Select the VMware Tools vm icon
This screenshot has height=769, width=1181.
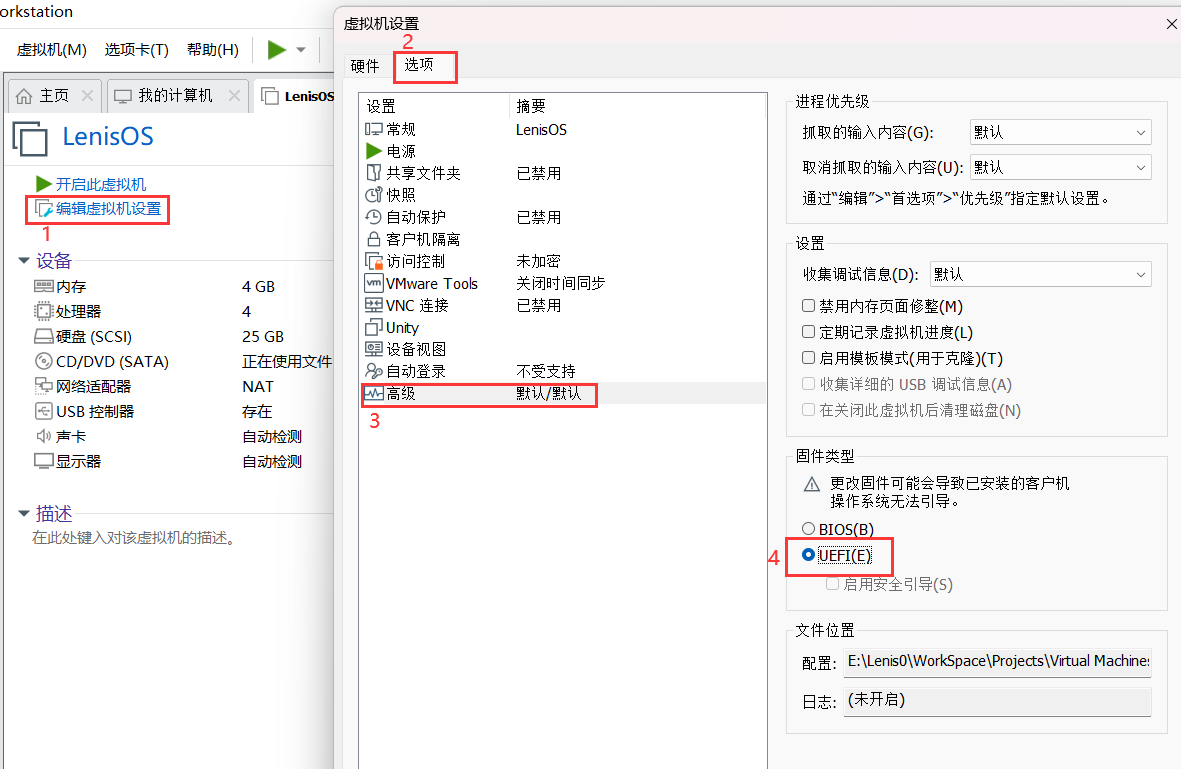(374, 283)
